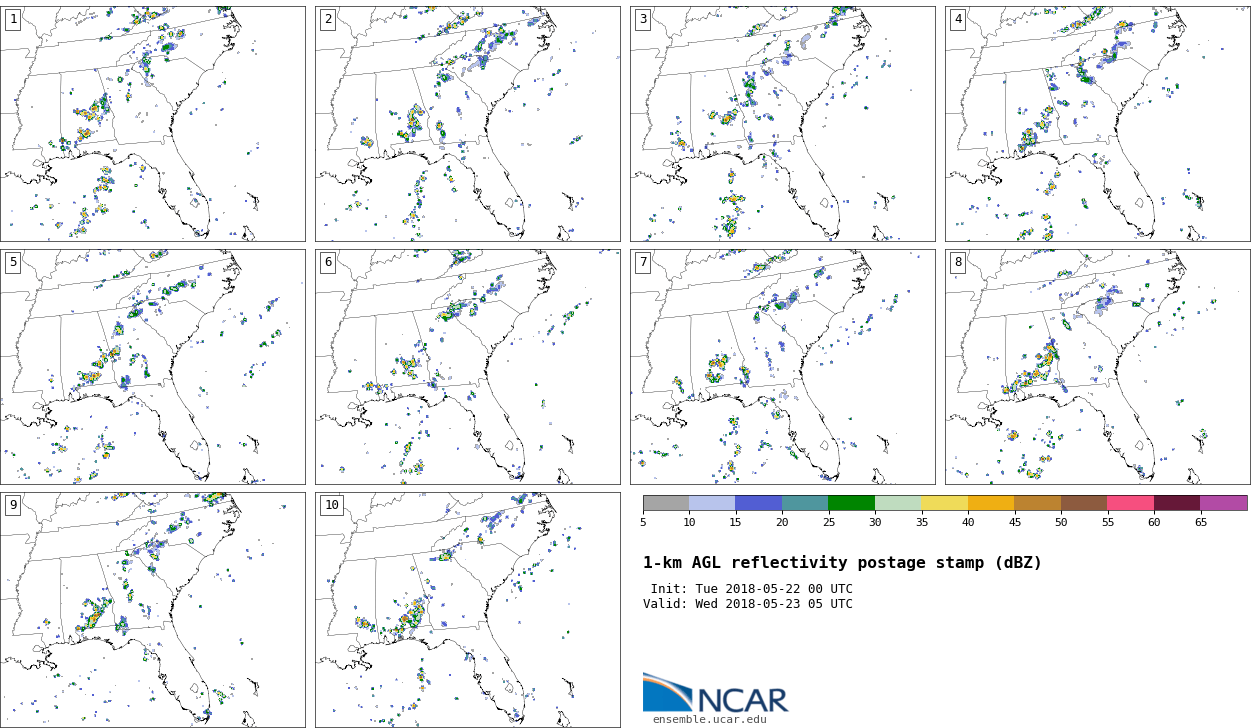The image size is (1260, 728).
Task: Click number label 8 on eighth panel
Action: pos(958,262)
